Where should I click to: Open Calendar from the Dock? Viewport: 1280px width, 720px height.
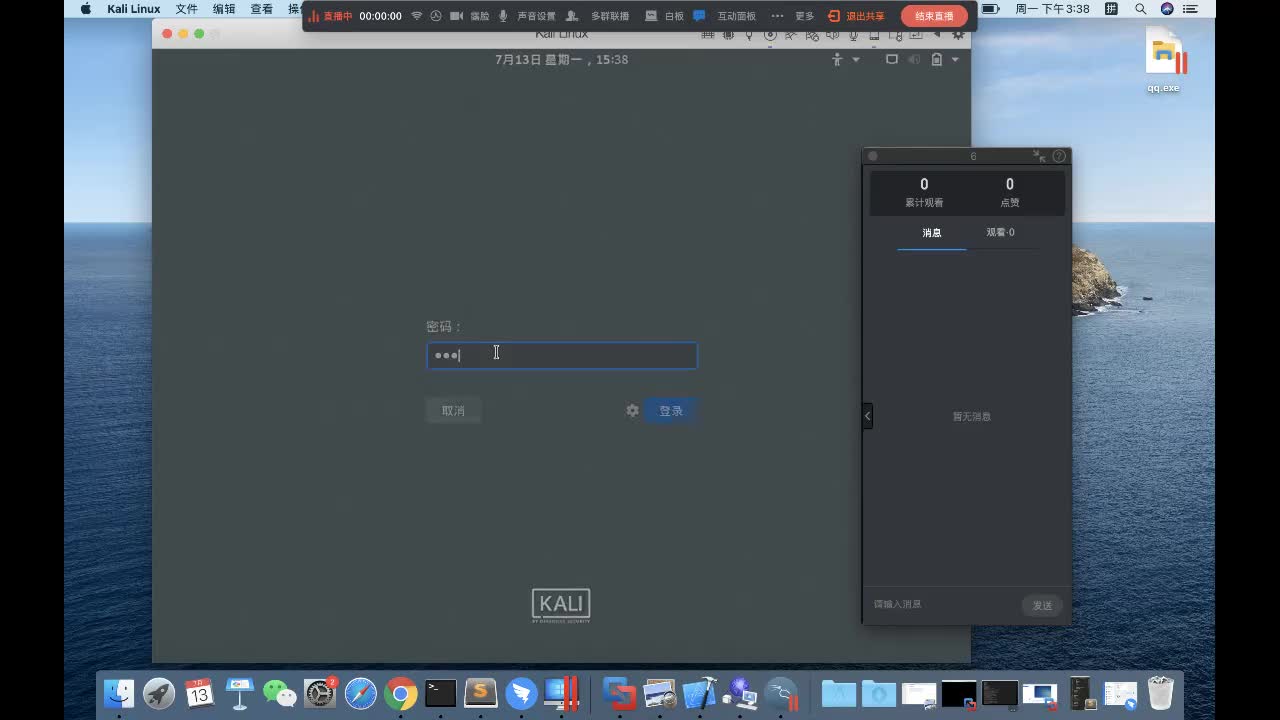[200, 693]
